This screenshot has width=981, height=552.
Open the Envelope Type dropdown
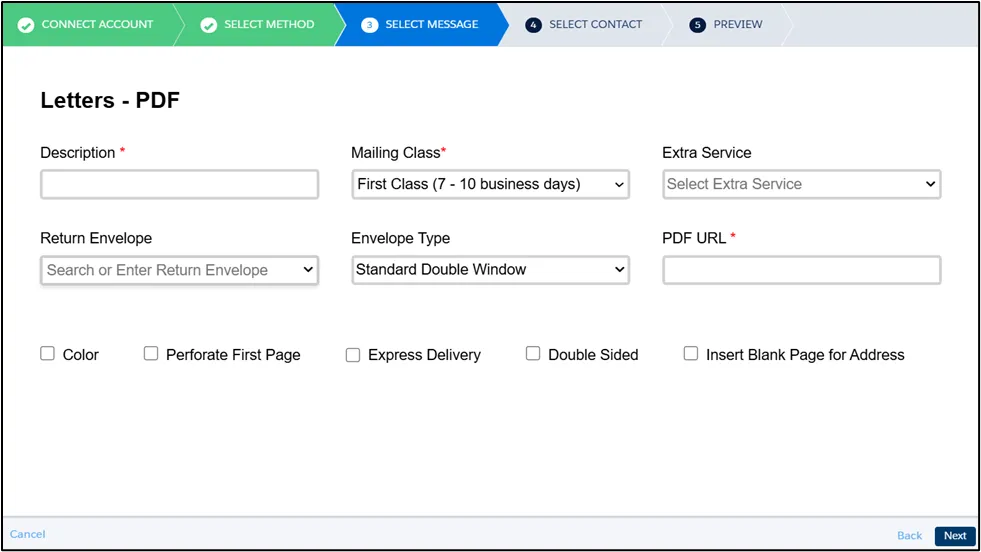490,270
